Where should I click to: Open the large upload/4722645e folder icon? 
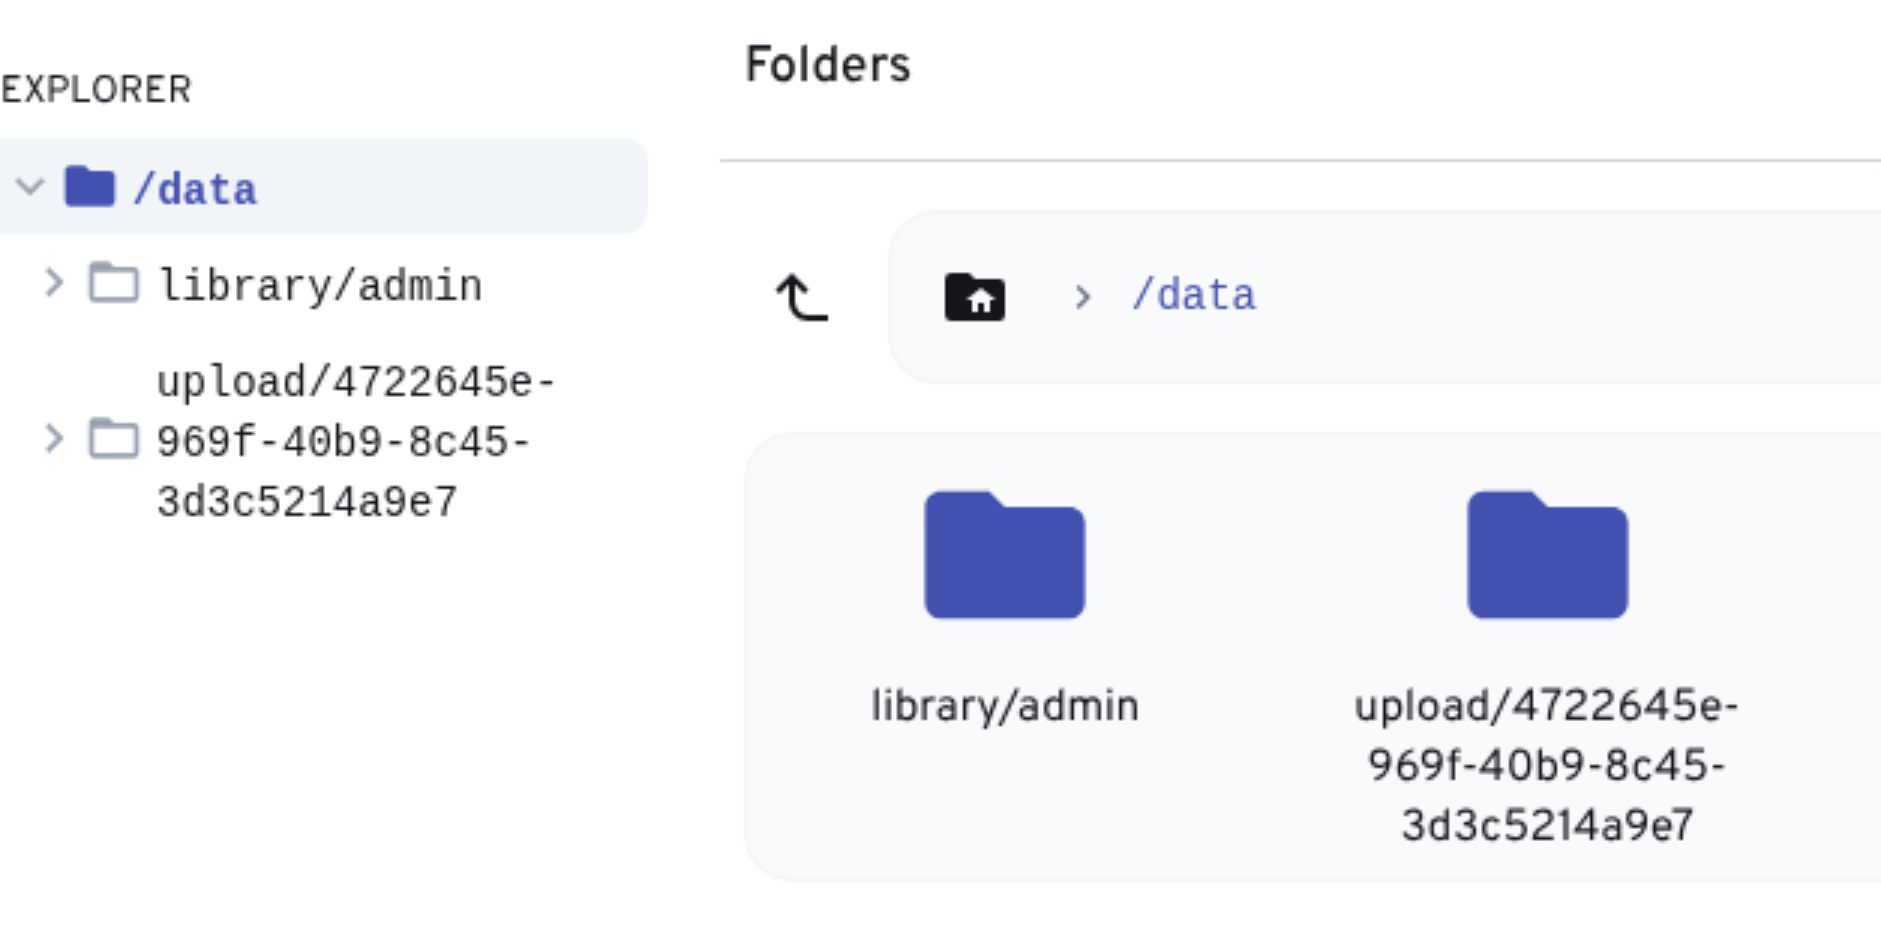point(1547,556)
